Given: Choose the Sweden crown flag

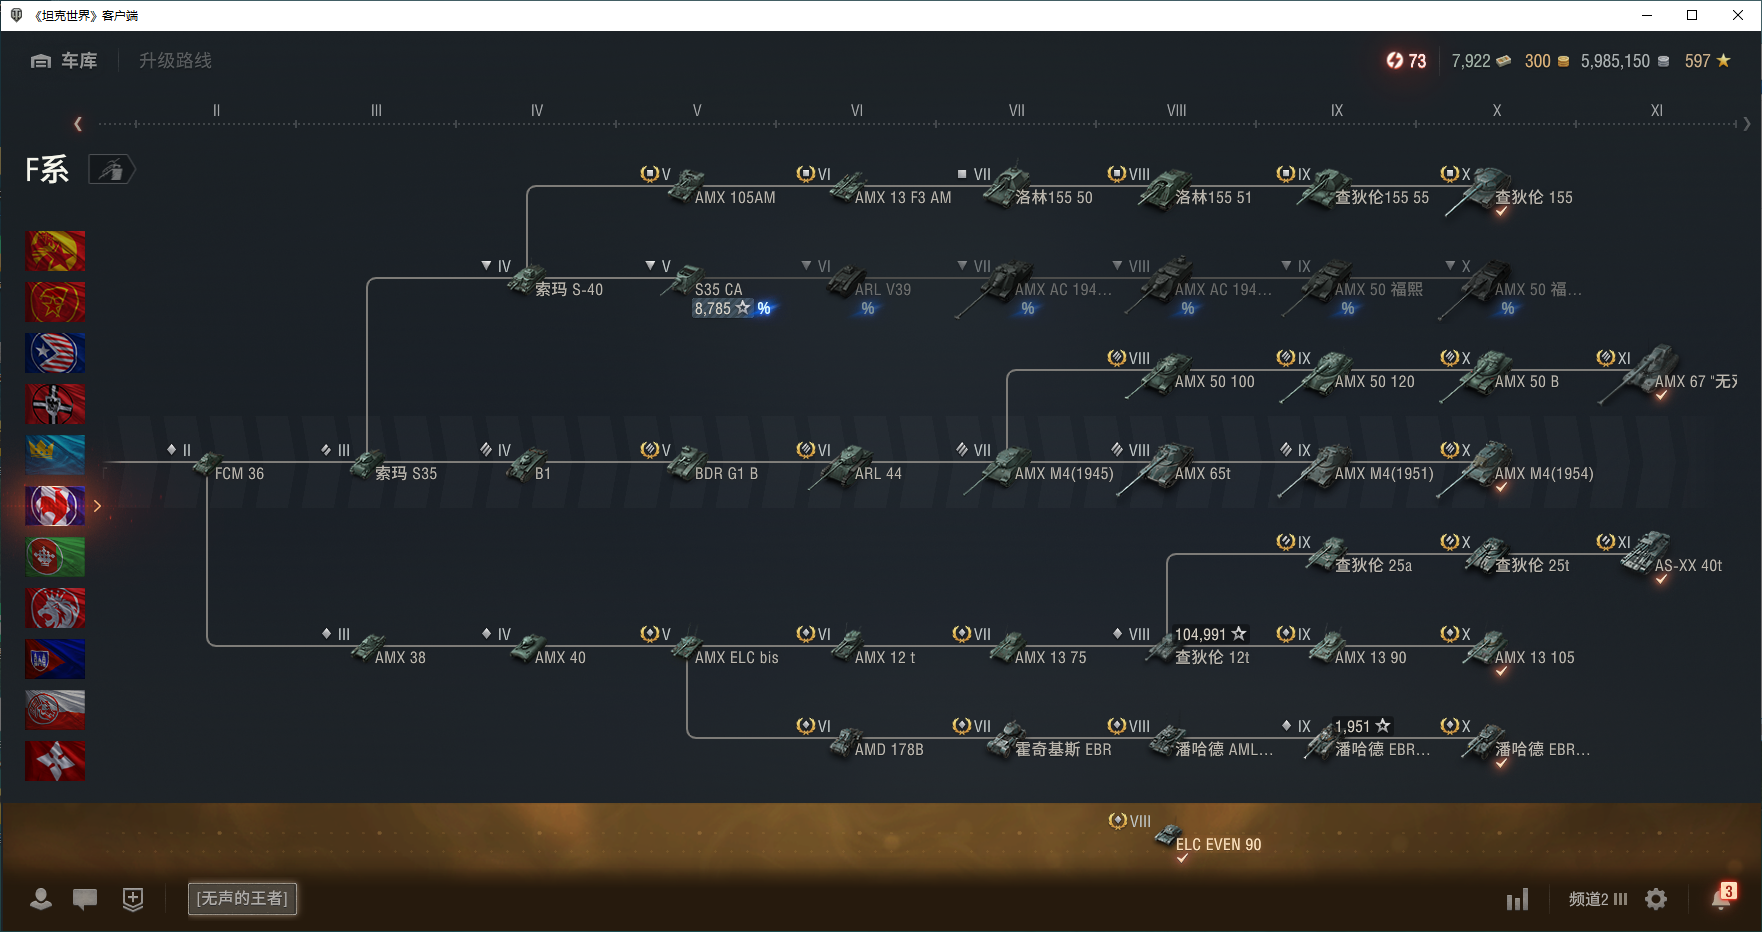Looking at the screenshot, I should tap(55, 455).
